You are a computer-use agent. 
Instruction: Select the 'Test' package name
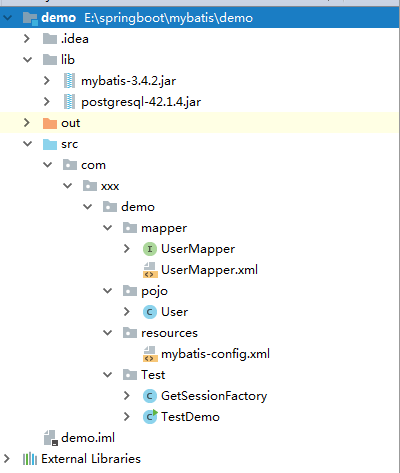[153, 375]
